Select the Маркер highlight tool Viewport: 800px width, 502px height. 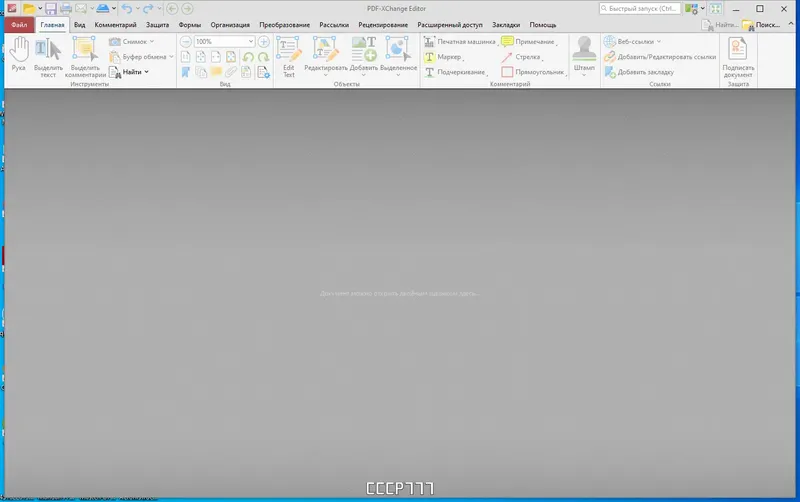coord(443,57)
